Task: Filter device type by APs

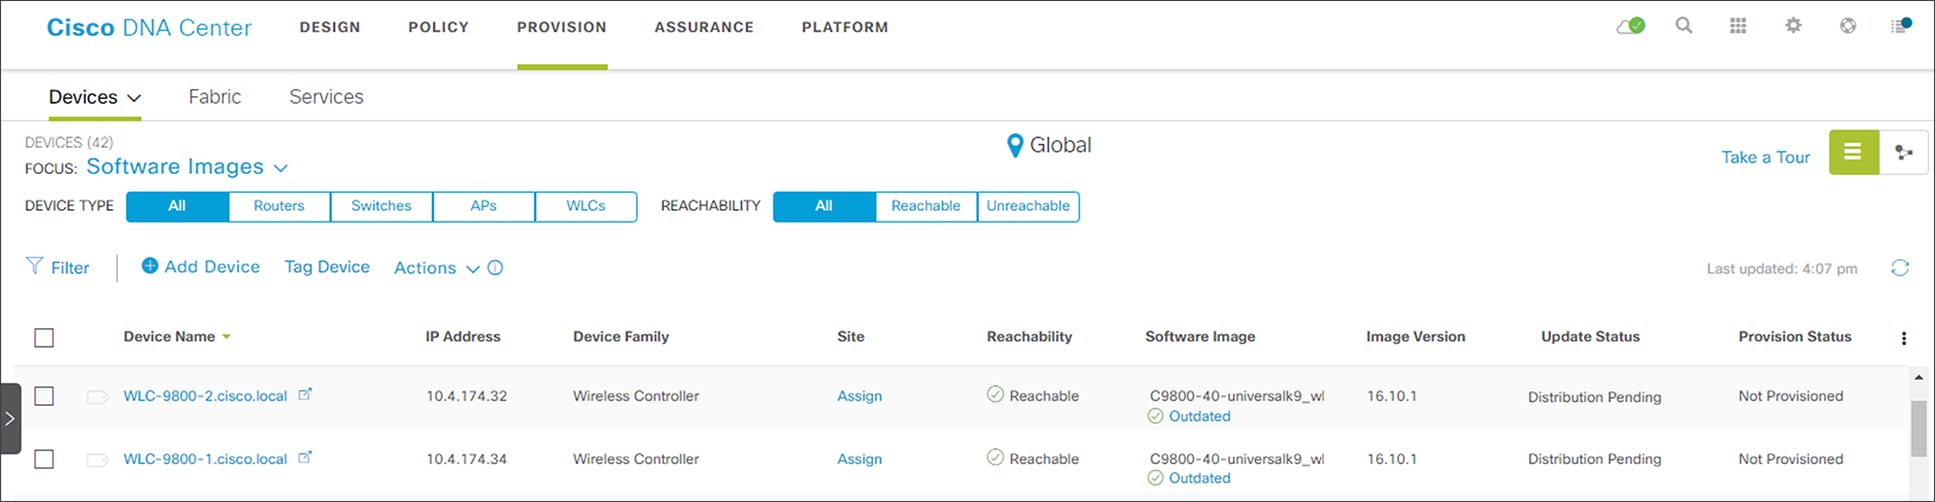Action: 483,206
